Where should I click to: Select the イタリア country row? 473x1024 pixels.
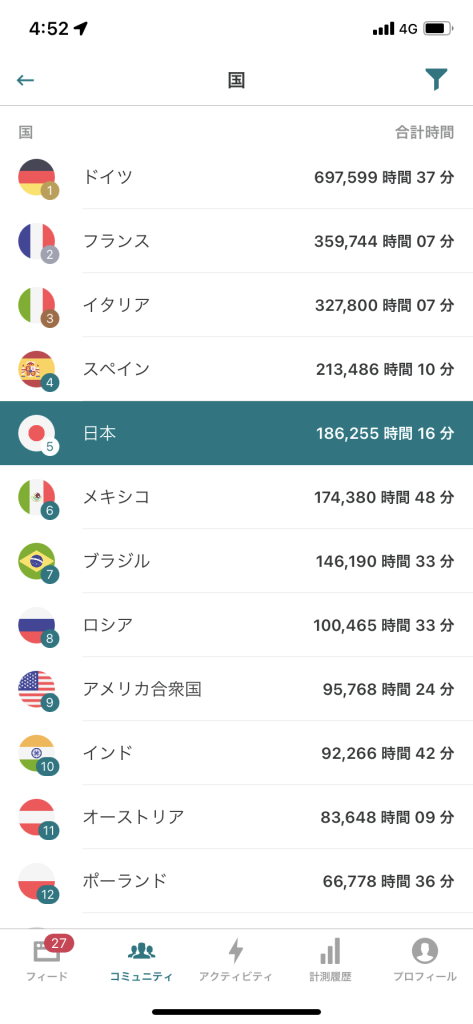point(236,305)
